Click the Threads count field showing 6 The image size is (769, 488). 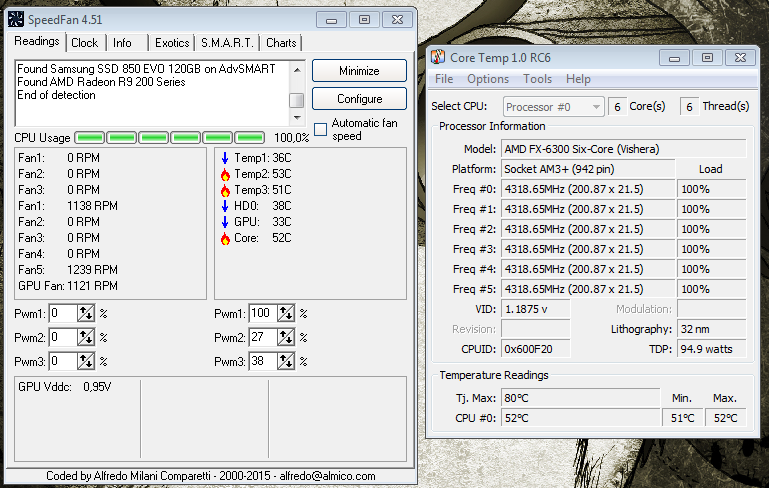click(x=689, y=107)
